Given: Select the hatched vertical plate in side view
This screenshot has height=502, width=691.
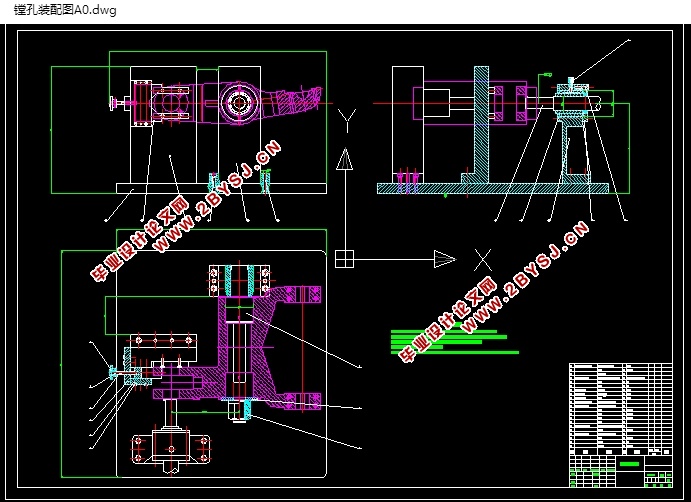Looking at the screenshot, I should 481,125.
